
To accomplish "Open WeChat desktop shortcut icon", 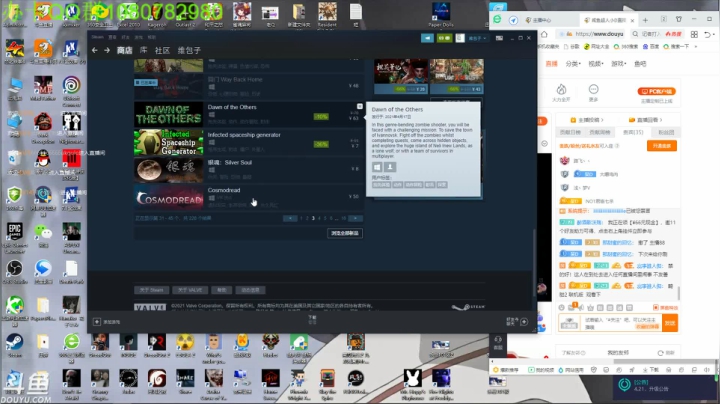I will pyautogui.click(x=43, y=235).
